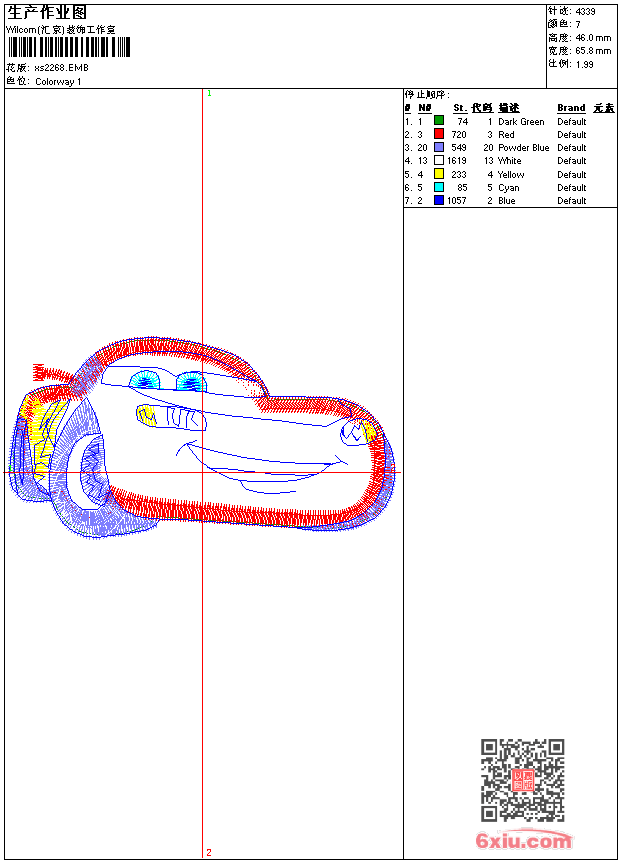Pick the Yellow color swatch

(439, 174)
